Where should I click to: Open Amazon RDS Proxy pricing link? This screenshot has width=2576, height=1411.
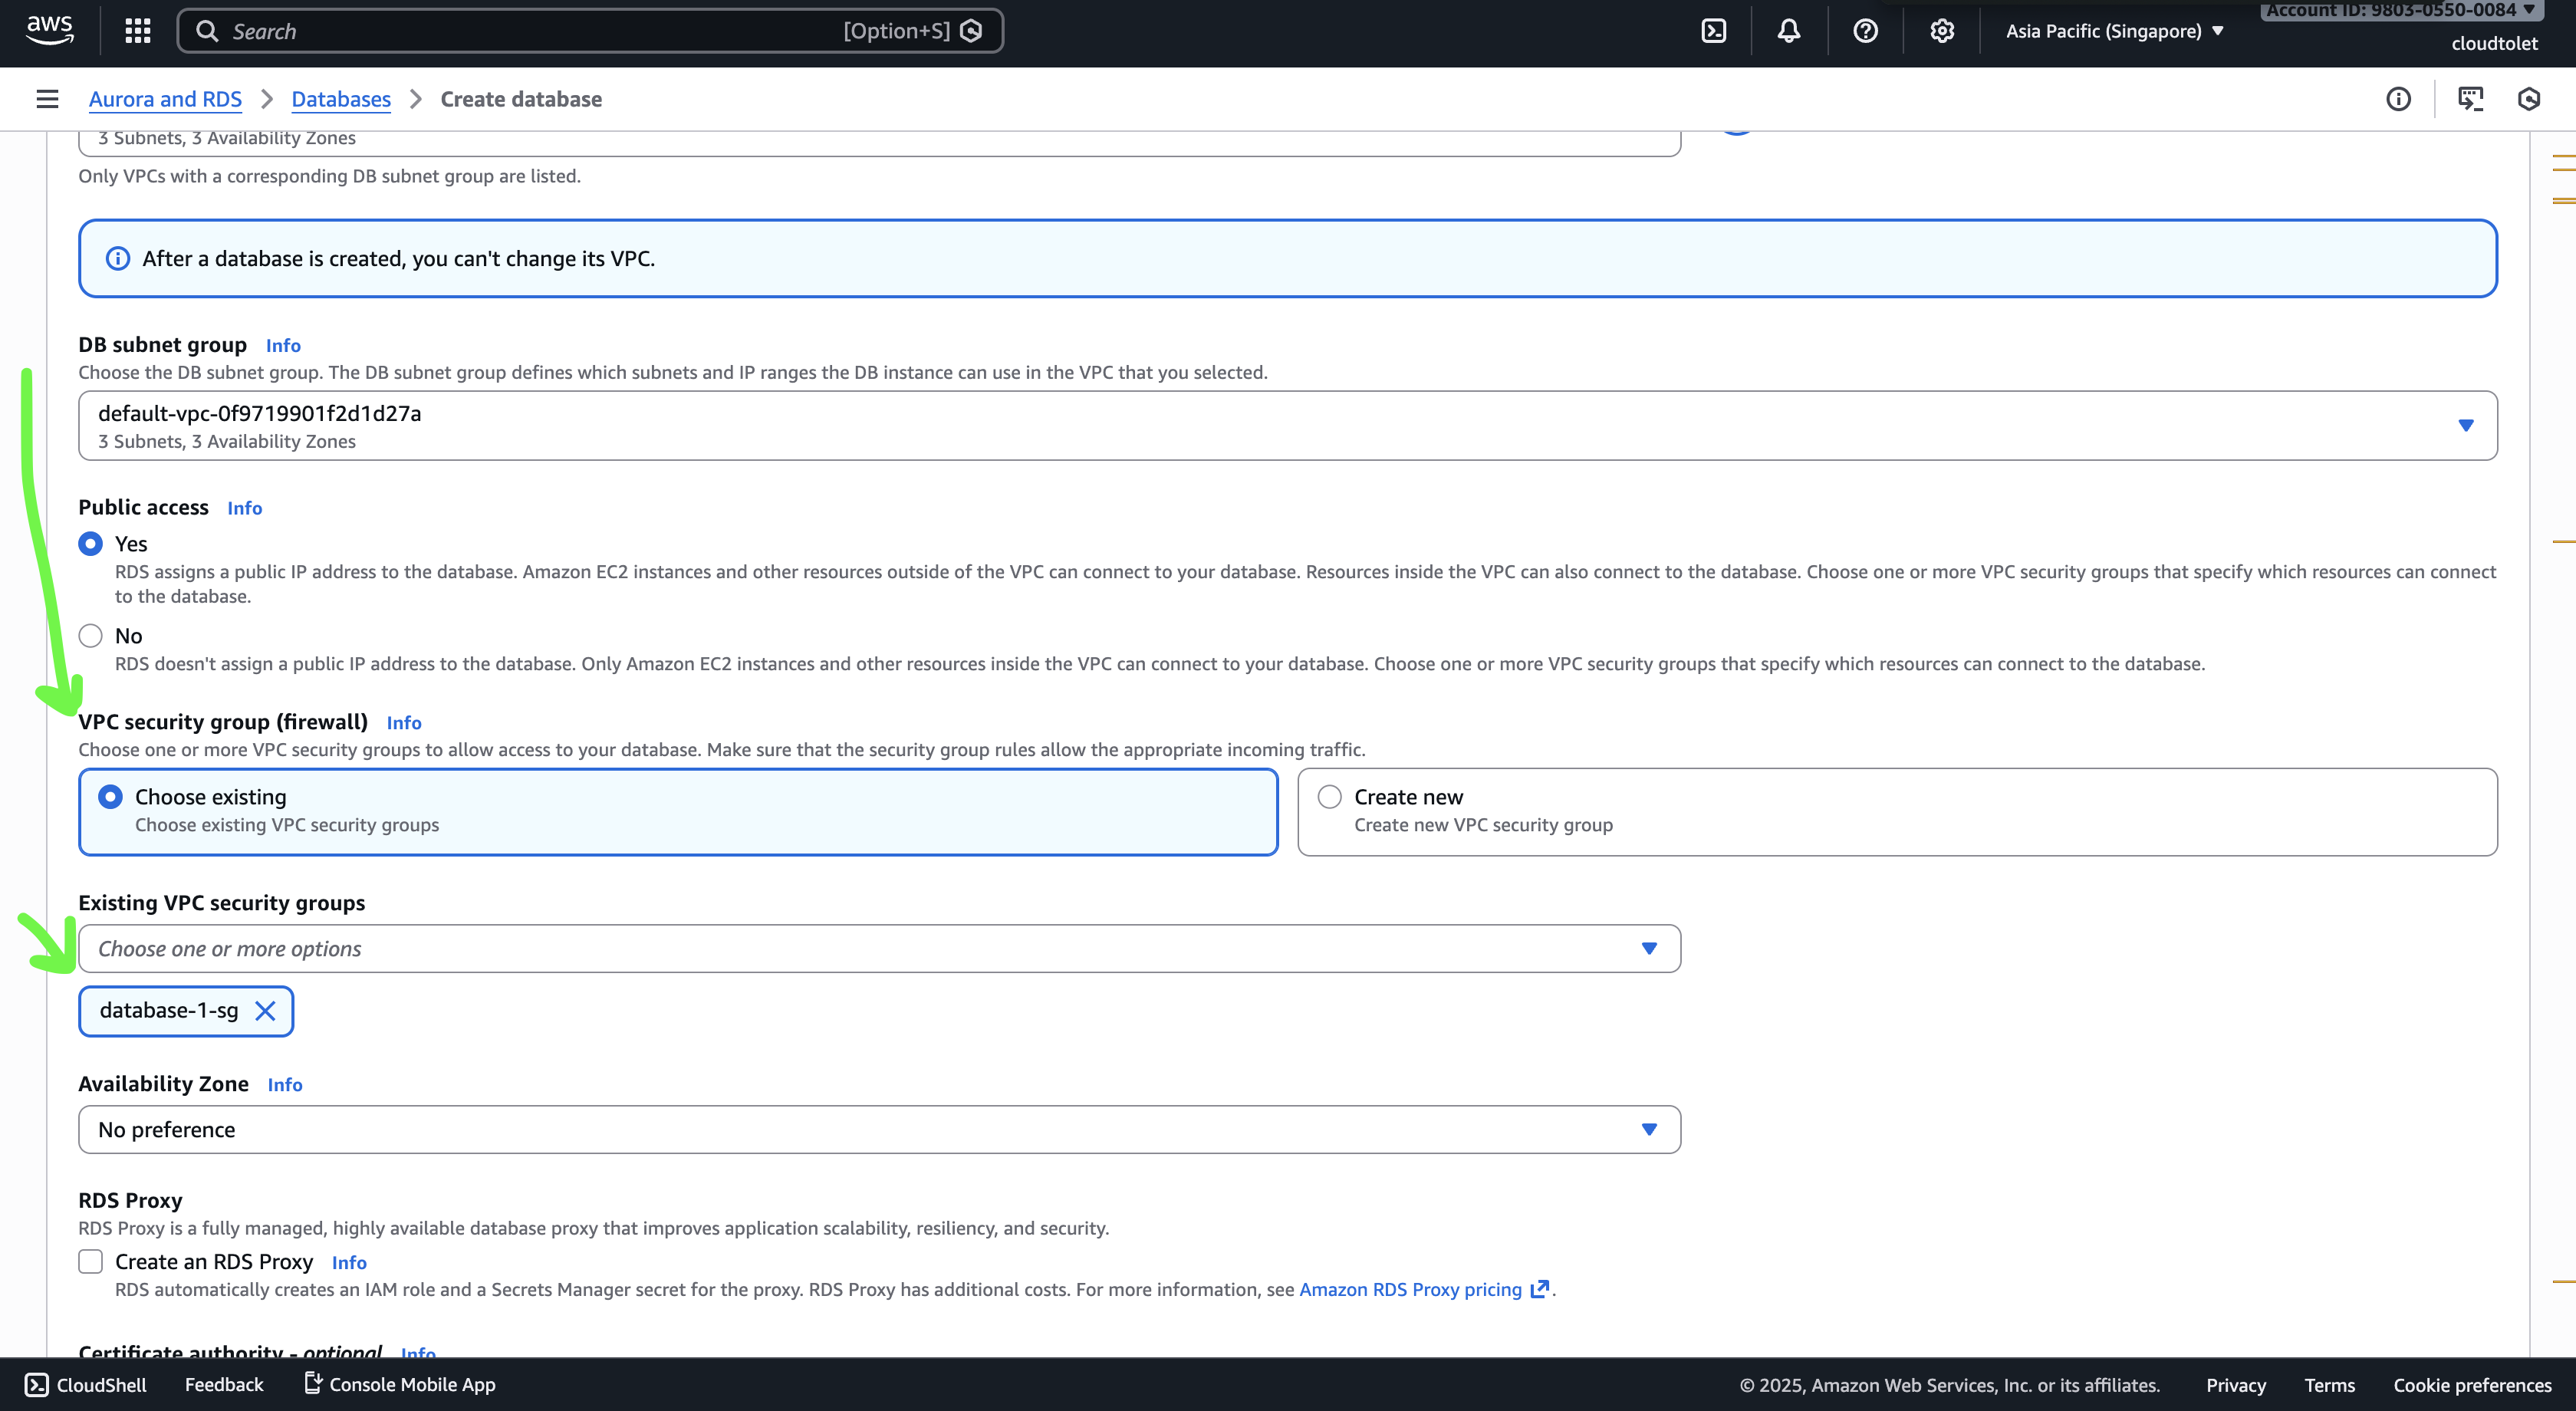[x=1410, y=1290]
